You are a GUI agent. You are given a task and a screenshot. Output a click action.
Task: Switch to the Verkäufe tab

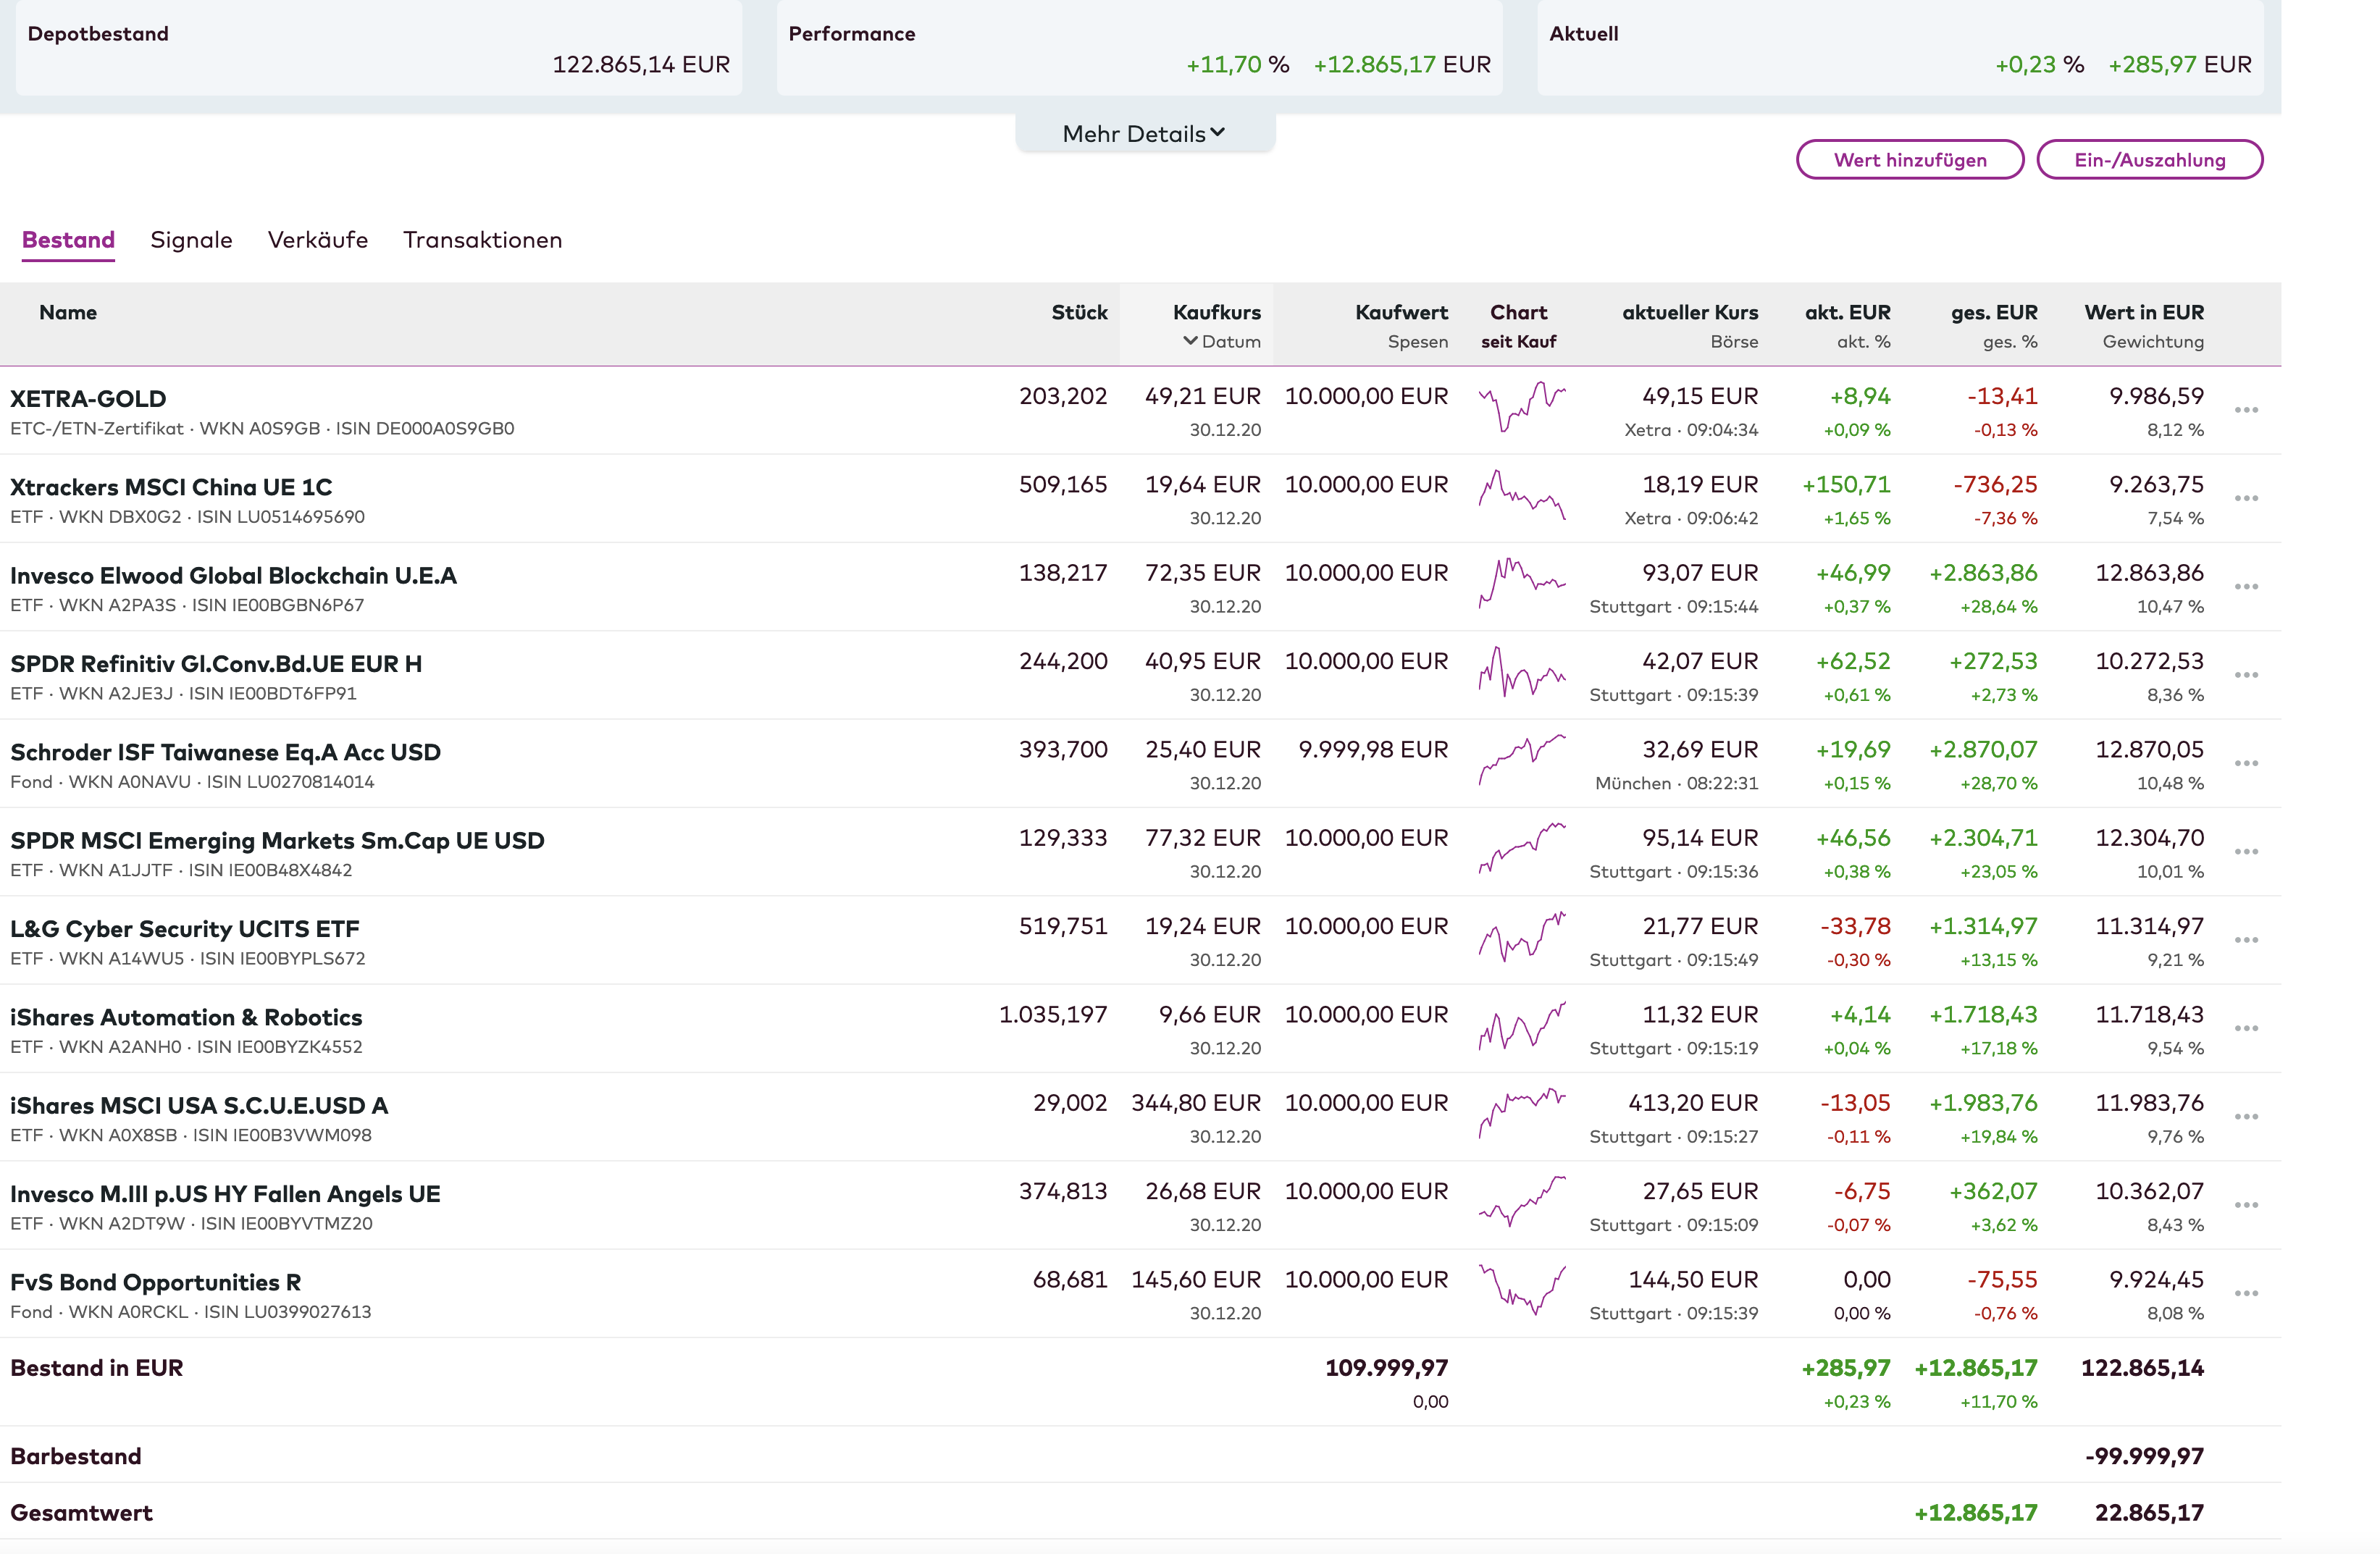point(317,240)
